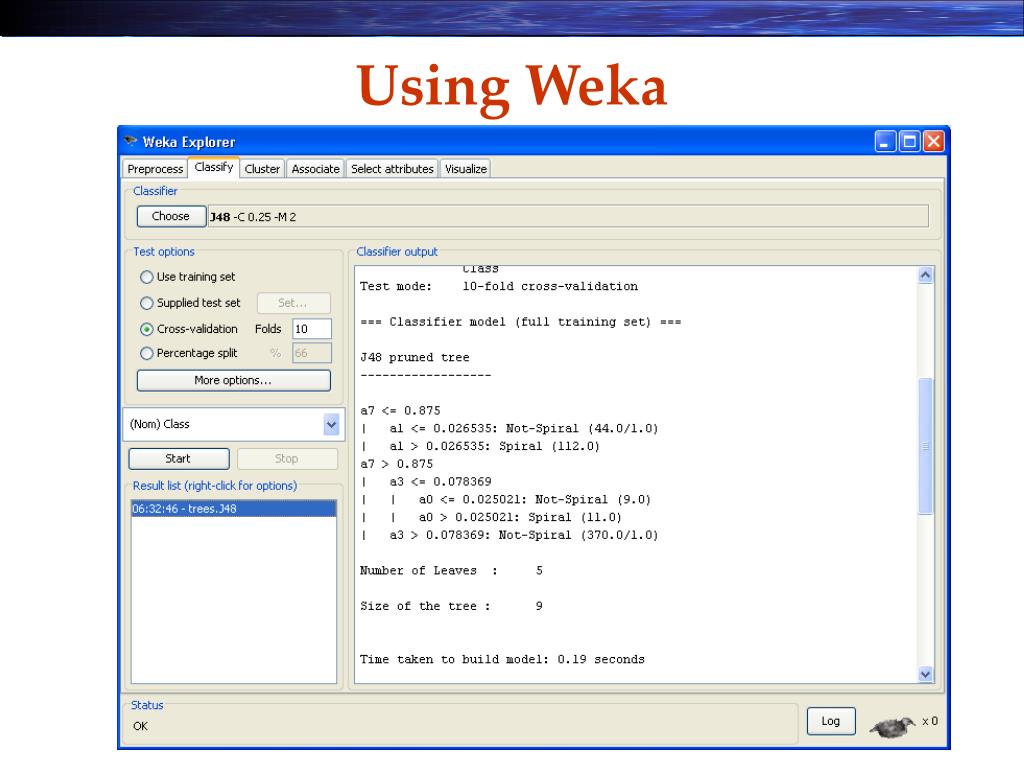This screenshot has width=1024, height=768.
Task: Click the 'a3 <= 0.078369' tree line
Action: click(440, 482)
